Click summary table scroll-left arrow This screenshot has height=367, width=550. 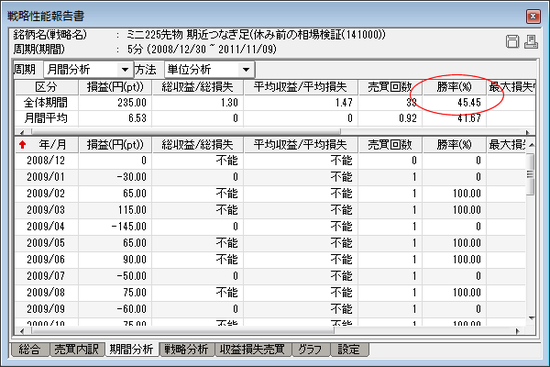click(x=22, y=132)
